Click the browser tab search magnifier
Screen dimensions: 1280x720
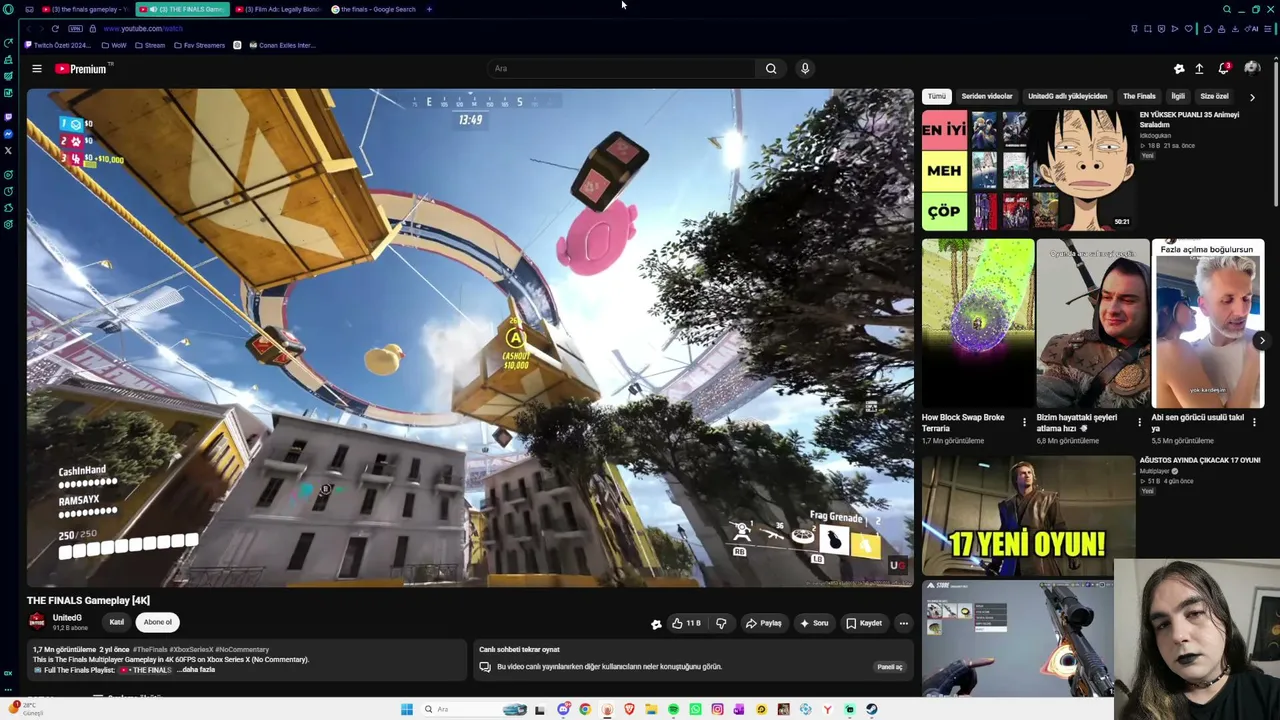1227,9
